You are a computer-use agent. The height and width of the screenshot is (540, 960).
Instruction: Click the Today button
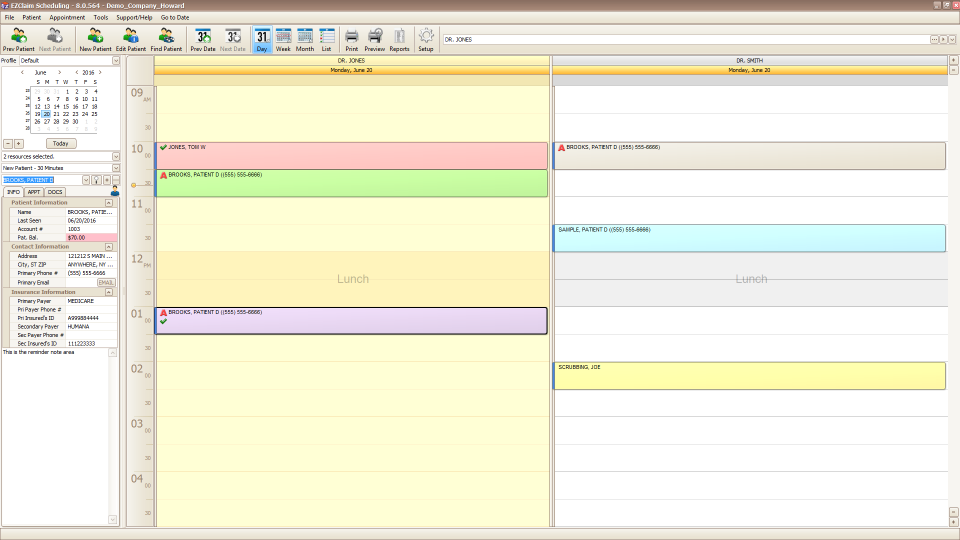61,144
